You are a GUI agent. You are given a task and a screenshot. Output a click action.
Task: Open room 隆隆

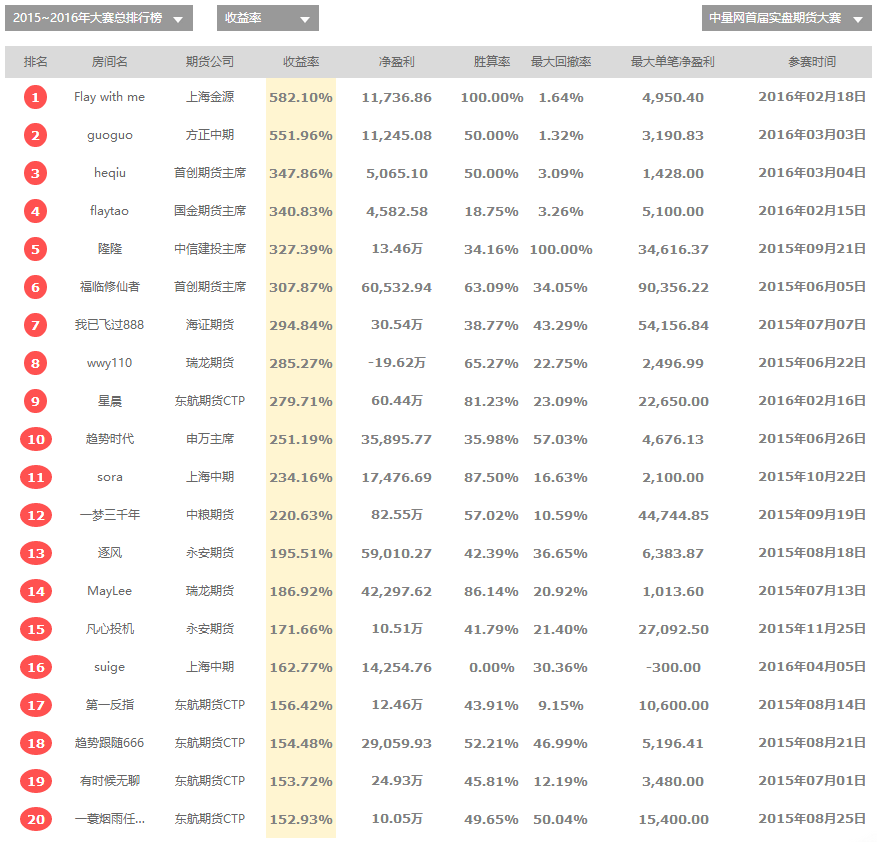click(110, 249)
